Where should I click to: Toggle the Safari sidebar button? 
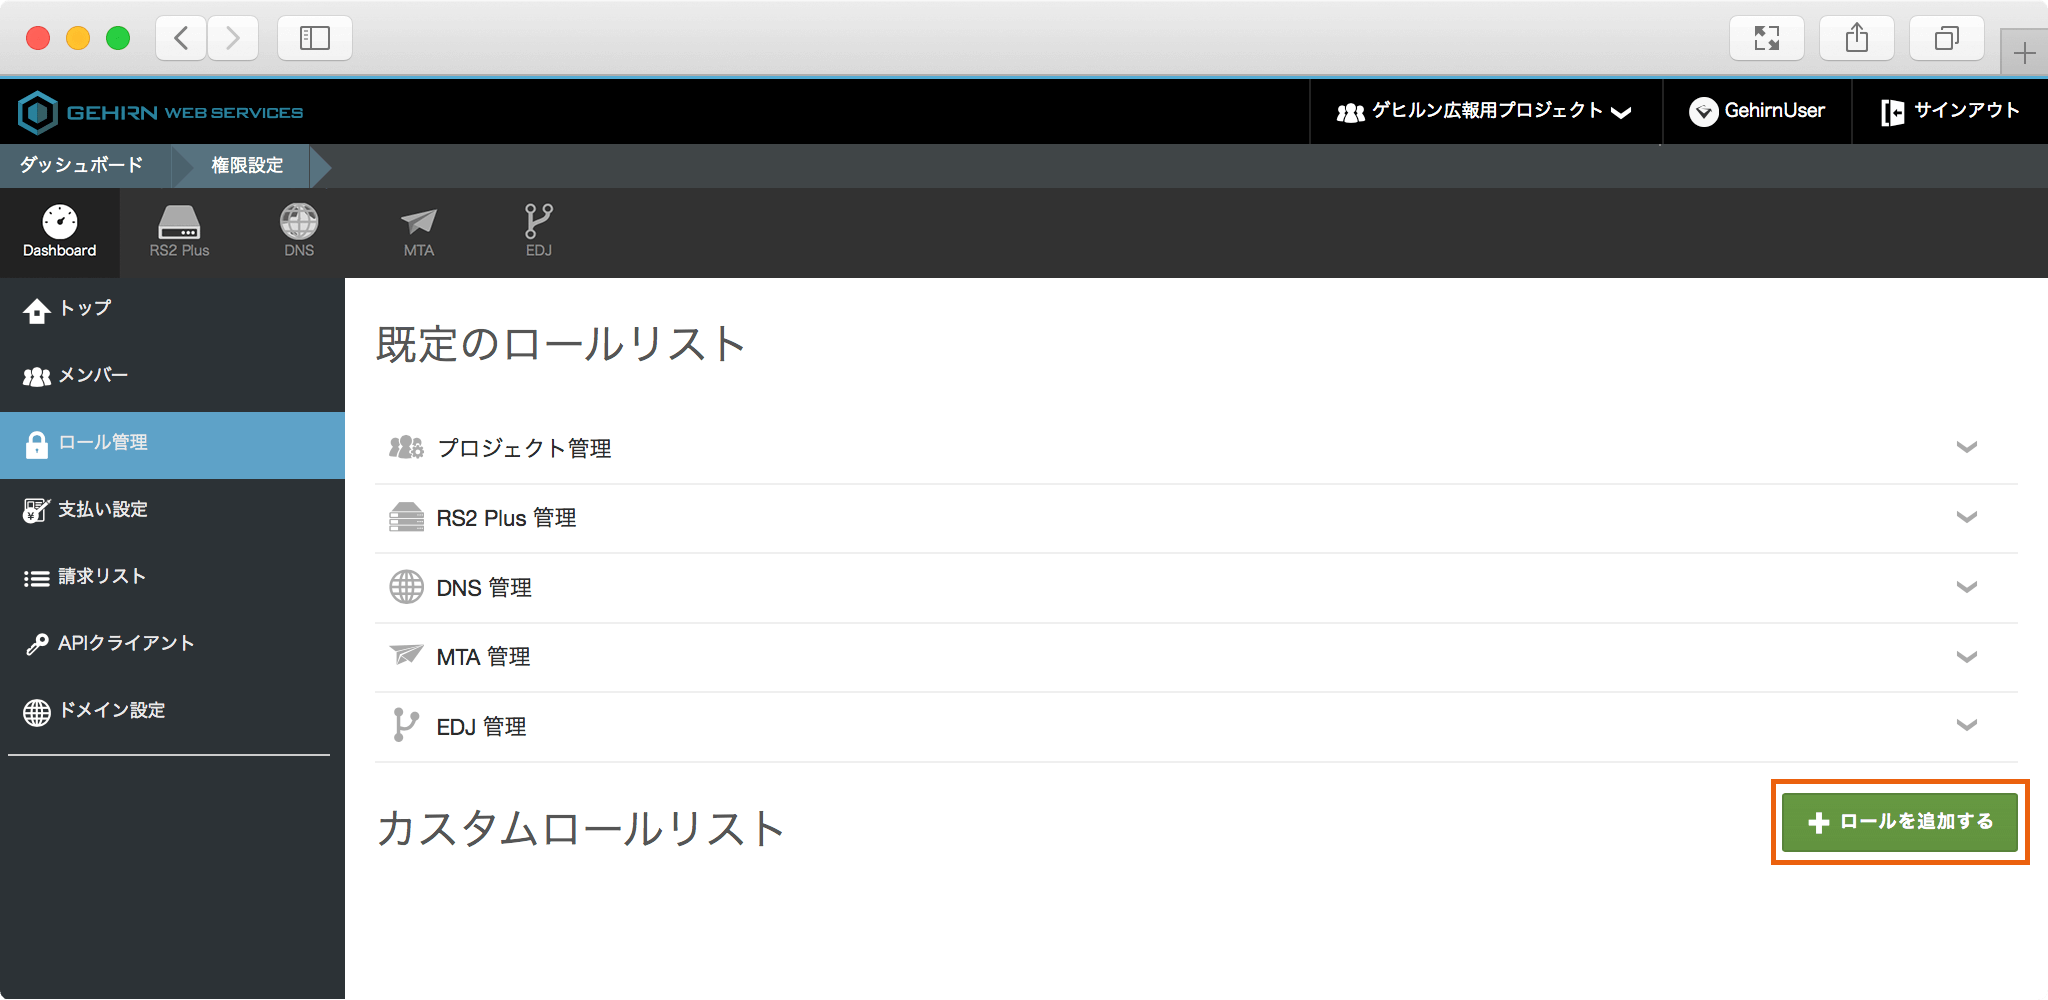314,39
